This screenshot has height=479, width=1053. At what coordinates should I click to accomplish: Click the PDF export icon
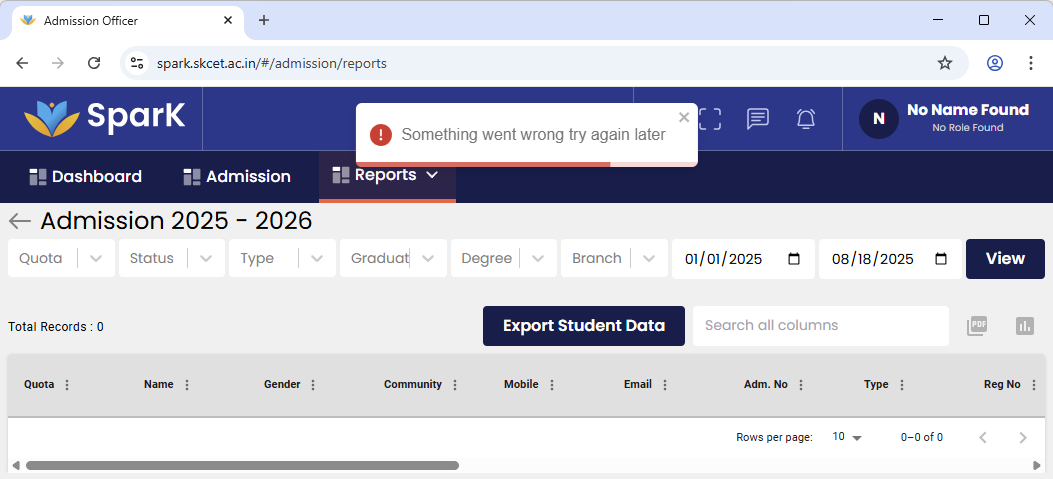coord(977,326)
